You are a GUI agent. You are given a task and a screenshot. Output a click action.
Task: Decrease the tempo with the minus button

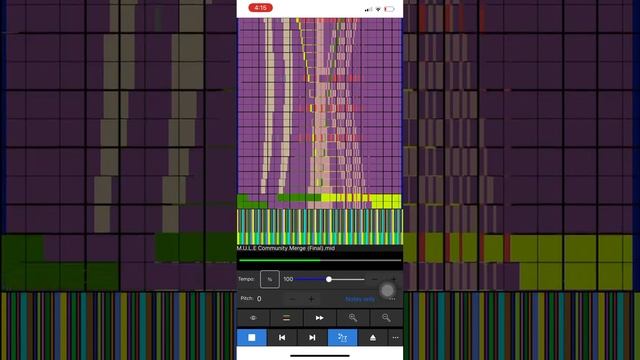coord(375,279)
